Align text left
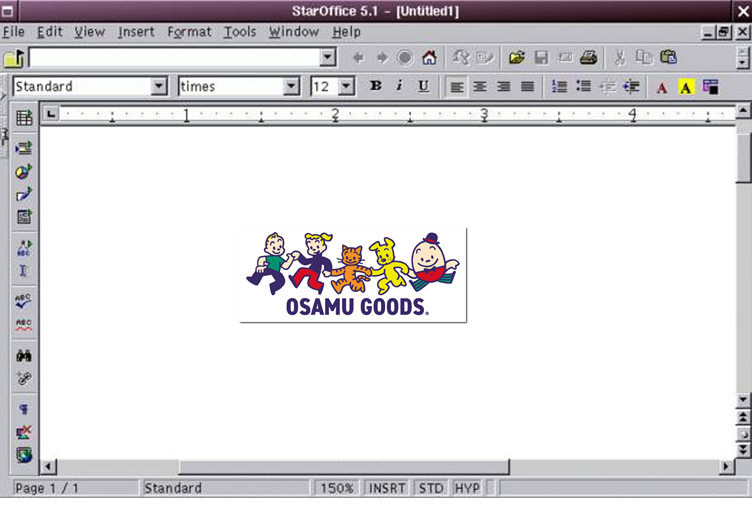Image resolution: width=752 pixels, height=520 pixels. [456, 87]
